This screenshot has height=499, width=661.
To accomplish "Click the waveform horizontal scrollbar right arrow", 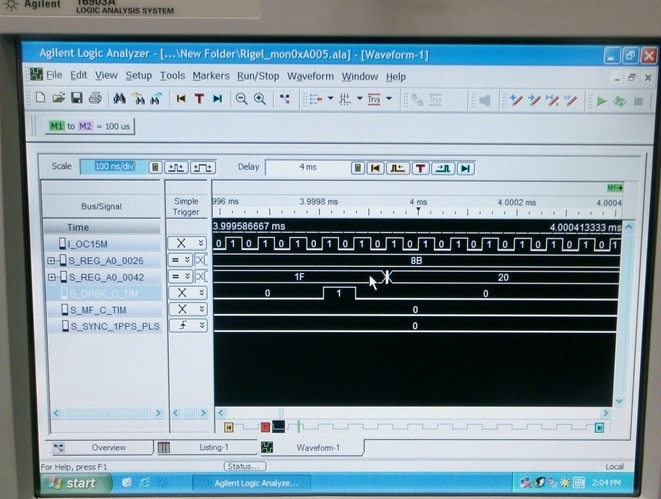I will pyautogui.click(x=605, y=413).
